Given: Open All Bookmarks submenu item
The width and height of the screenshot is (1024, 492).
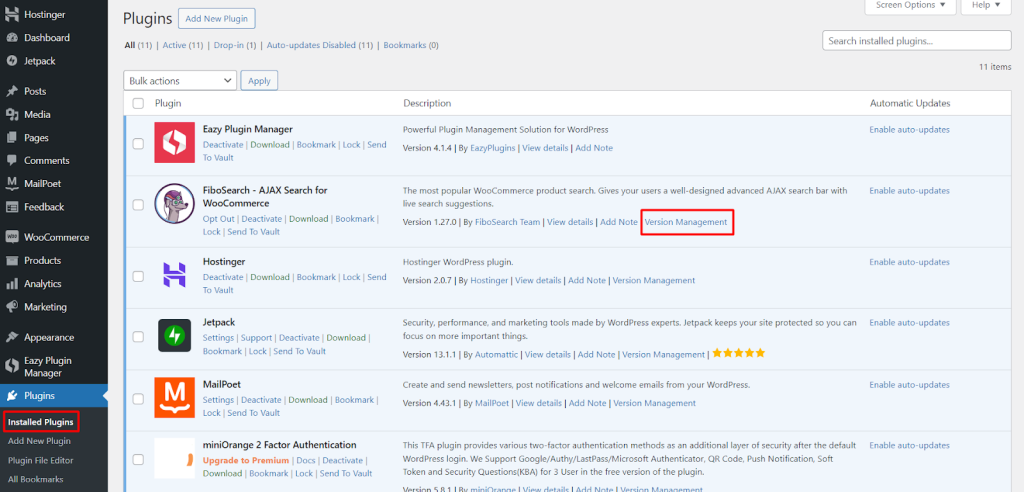Looking at the screenshot, I should pyautogui.click(x=35, y=479).
